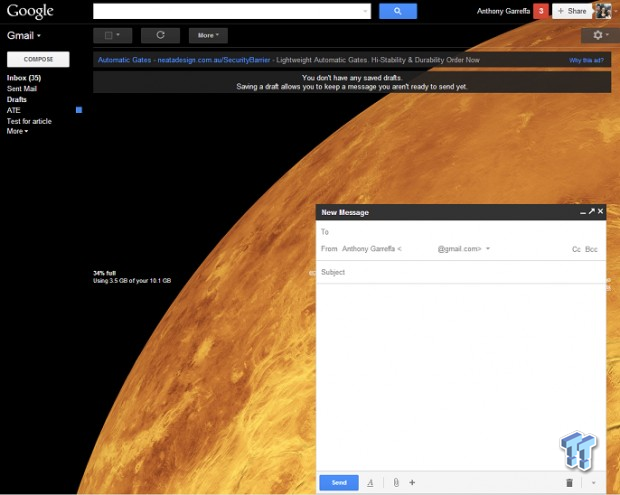The width and height of the screenshot is (620, 495).
Task: Add Cc recipients
Action: [576, 249]
